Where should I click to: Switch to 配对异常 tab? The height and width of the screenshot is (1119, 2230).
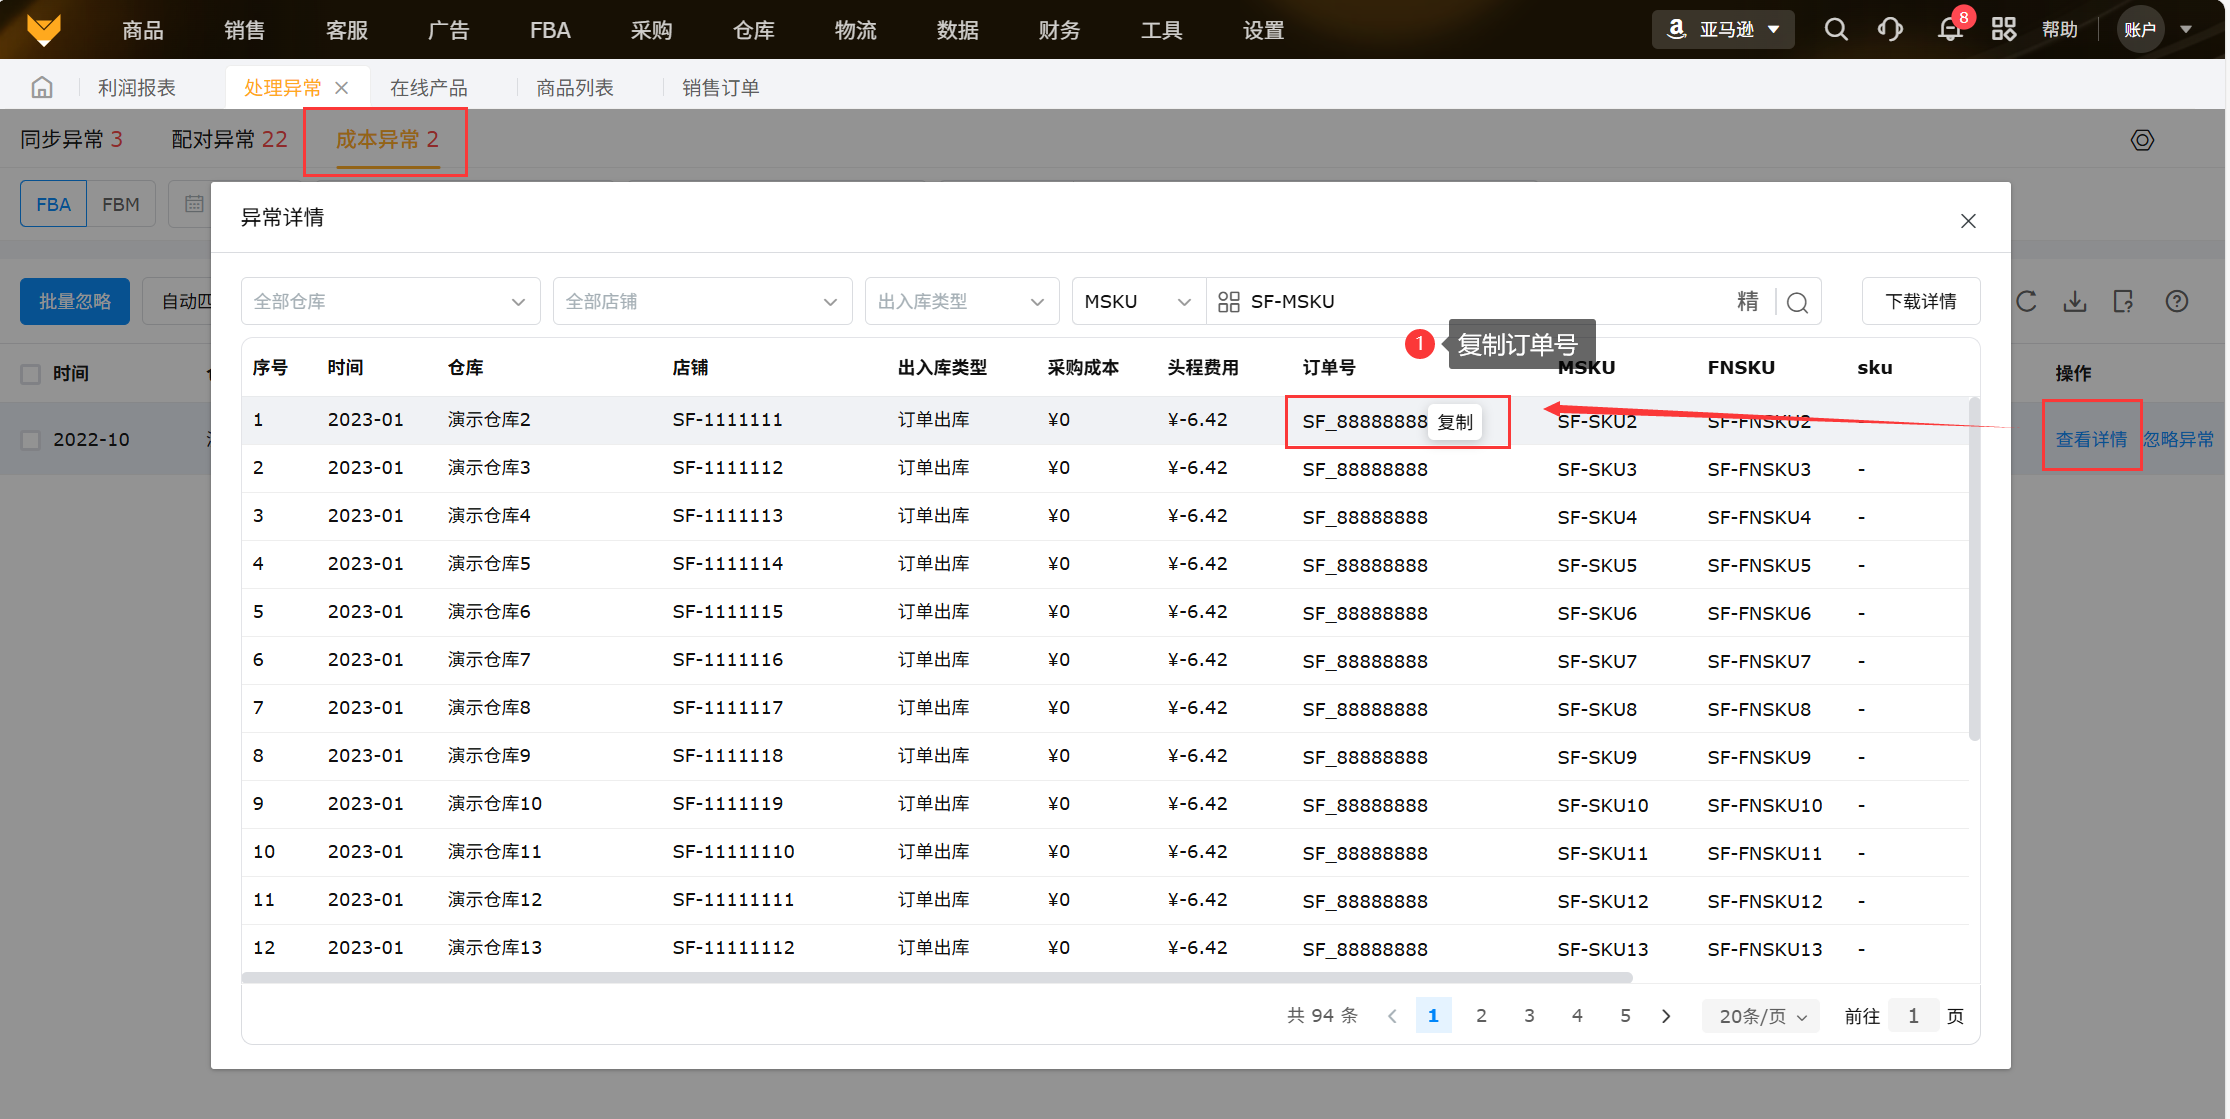(229, 140)
